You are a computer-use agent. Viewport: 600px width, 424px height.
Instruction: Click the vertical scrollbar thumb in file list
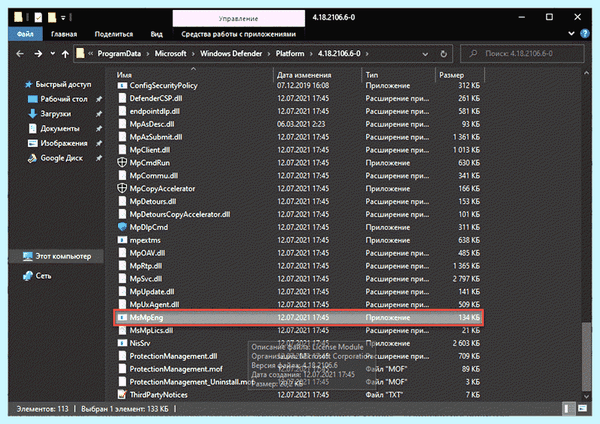[x=586, y=356]
